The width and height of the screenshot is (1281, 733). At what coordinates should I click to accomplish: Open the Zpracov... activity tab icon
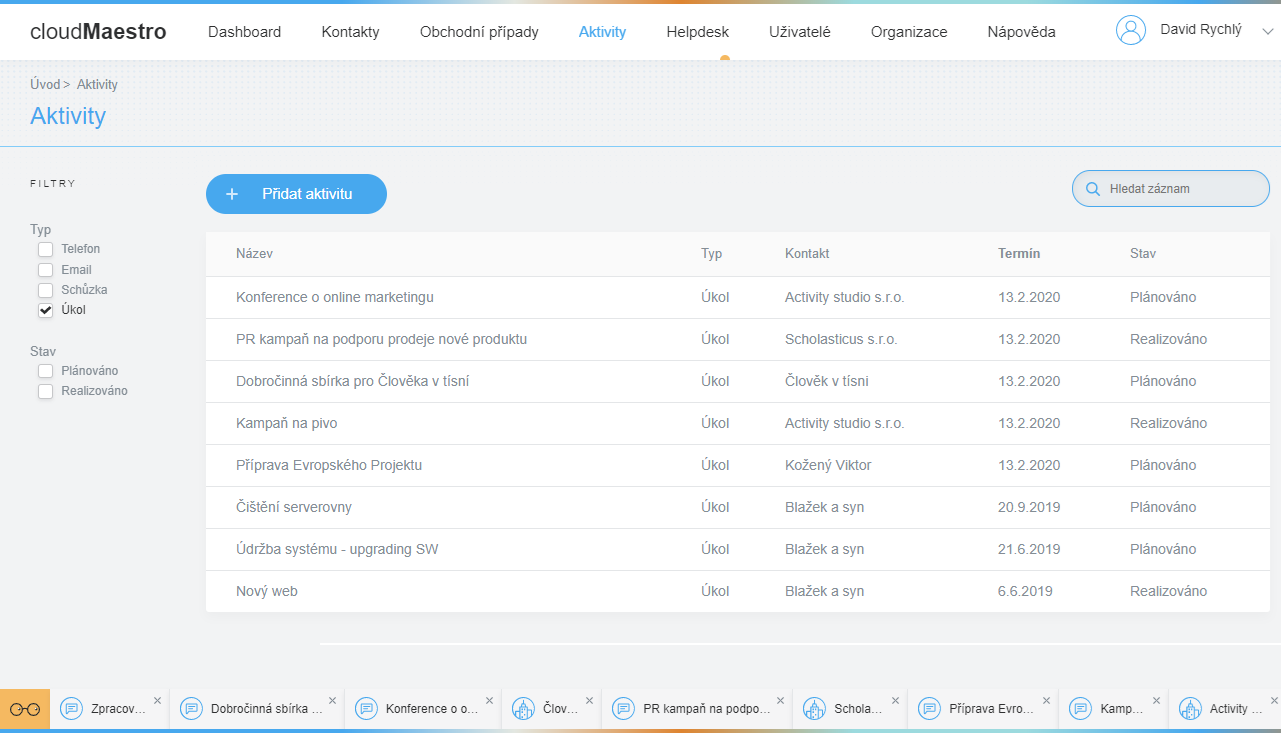71,709
